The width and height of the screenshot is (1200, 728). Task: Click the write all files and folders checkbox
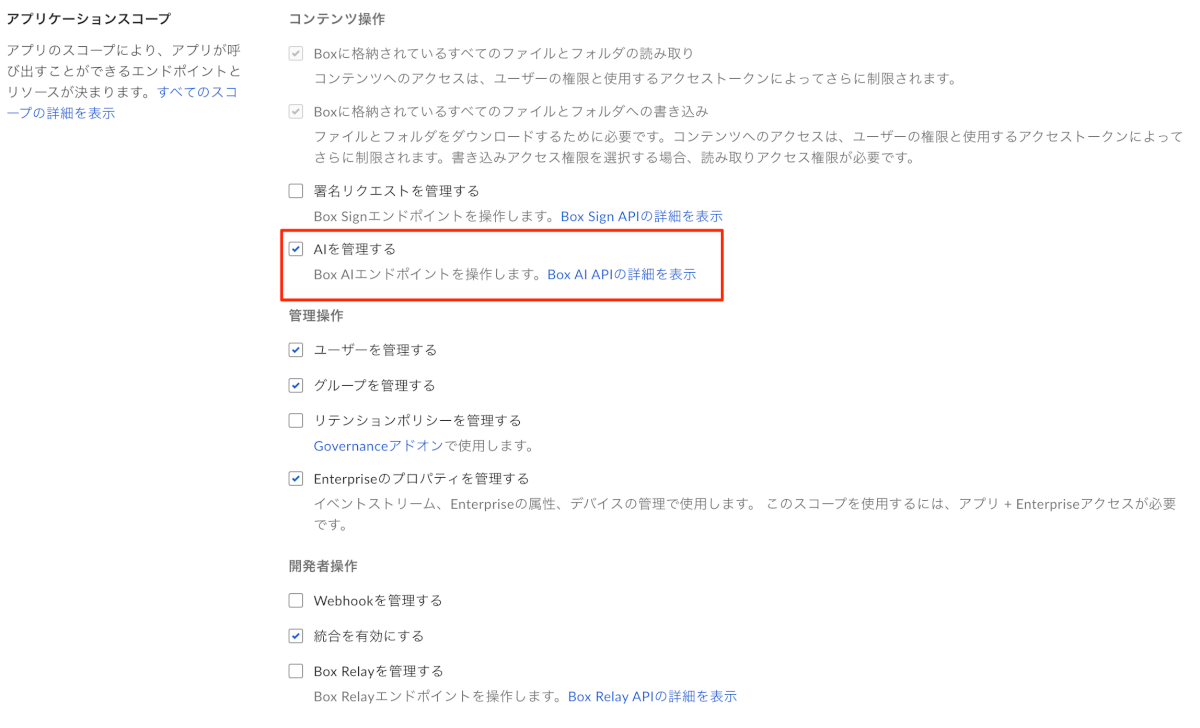[x=296, y=111]
